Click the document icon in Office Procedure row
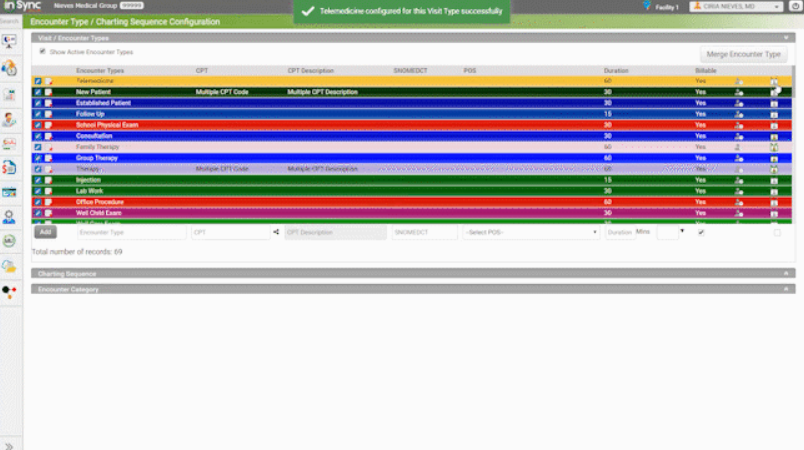The image size is (804, 450). pos(49,202)
